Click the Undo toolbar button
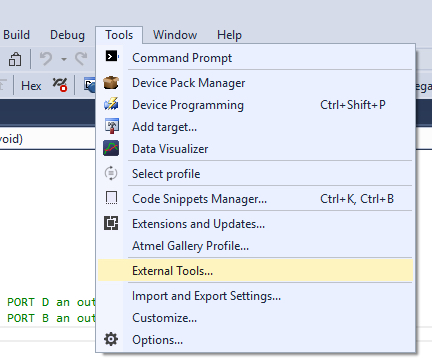Screen dimensions: 432x360 point(46,59)
